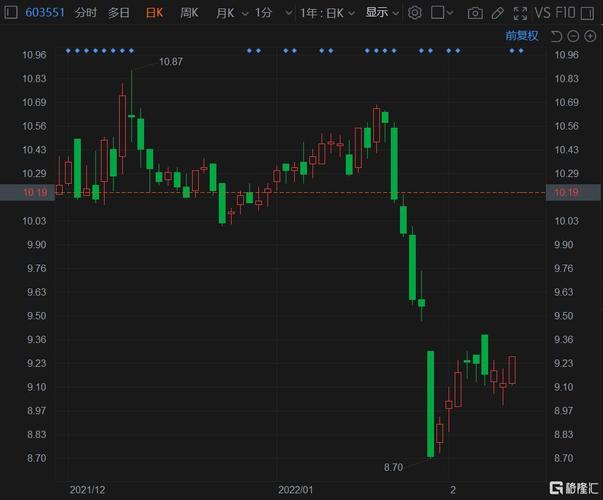Viewport: 603px width, 500px height.
Task: Click the 2022/01 date axis label
Action: (295, 490)
